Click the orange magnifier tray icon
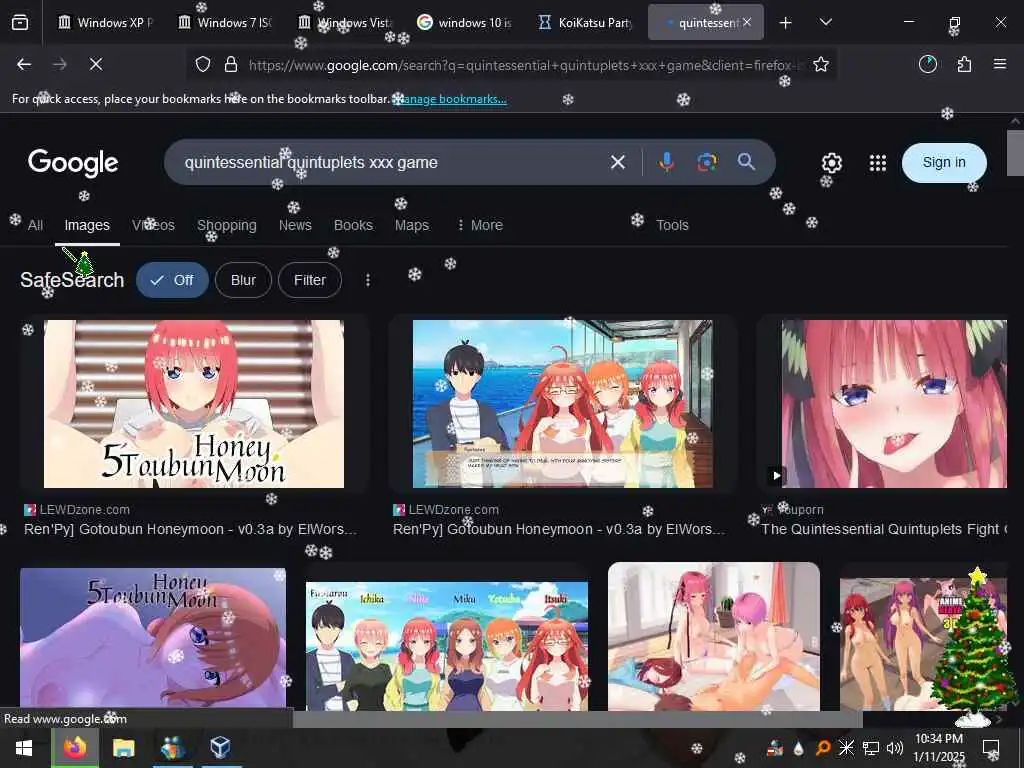 tap(823, 748)
